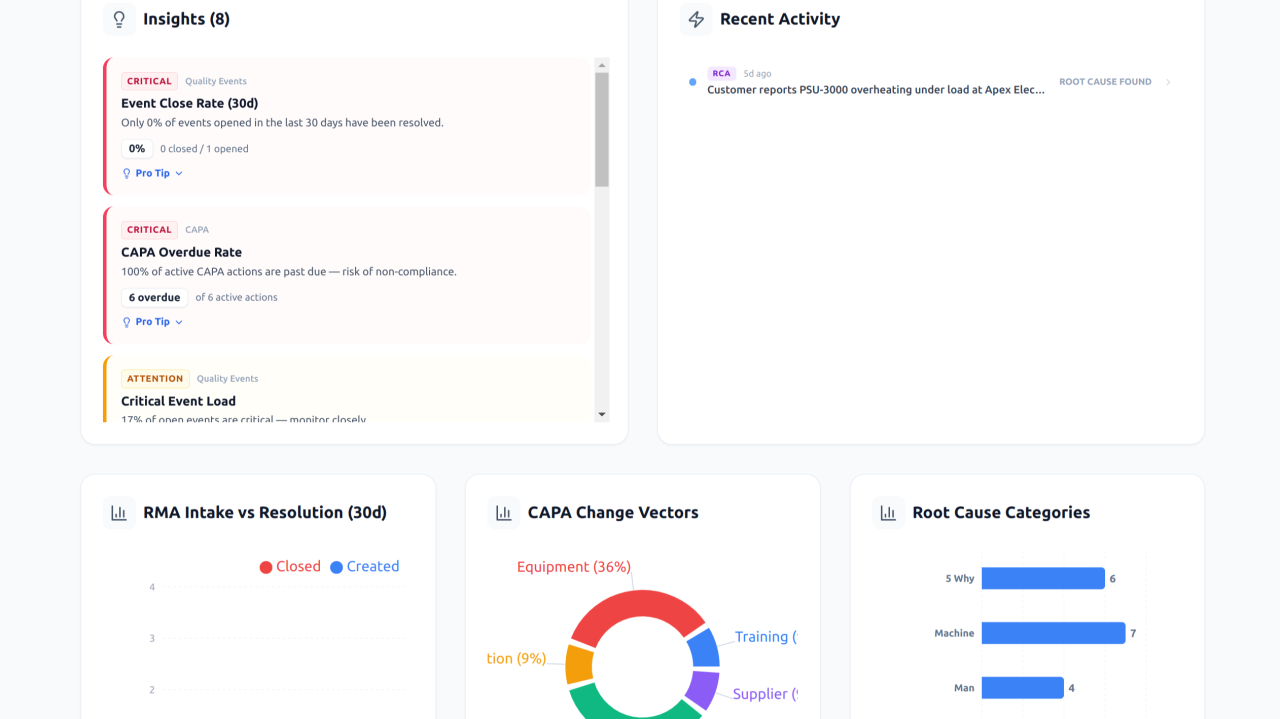Click the RMA Intake chart icon
Viewport: 1280px width, 719px height.
pyautogui.click(x=119, y=513)
